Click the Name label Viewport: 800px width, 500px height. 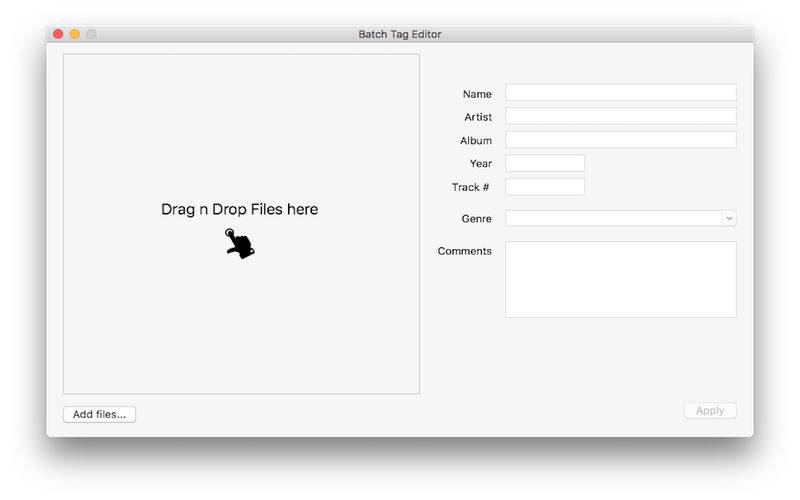point(477,94)
